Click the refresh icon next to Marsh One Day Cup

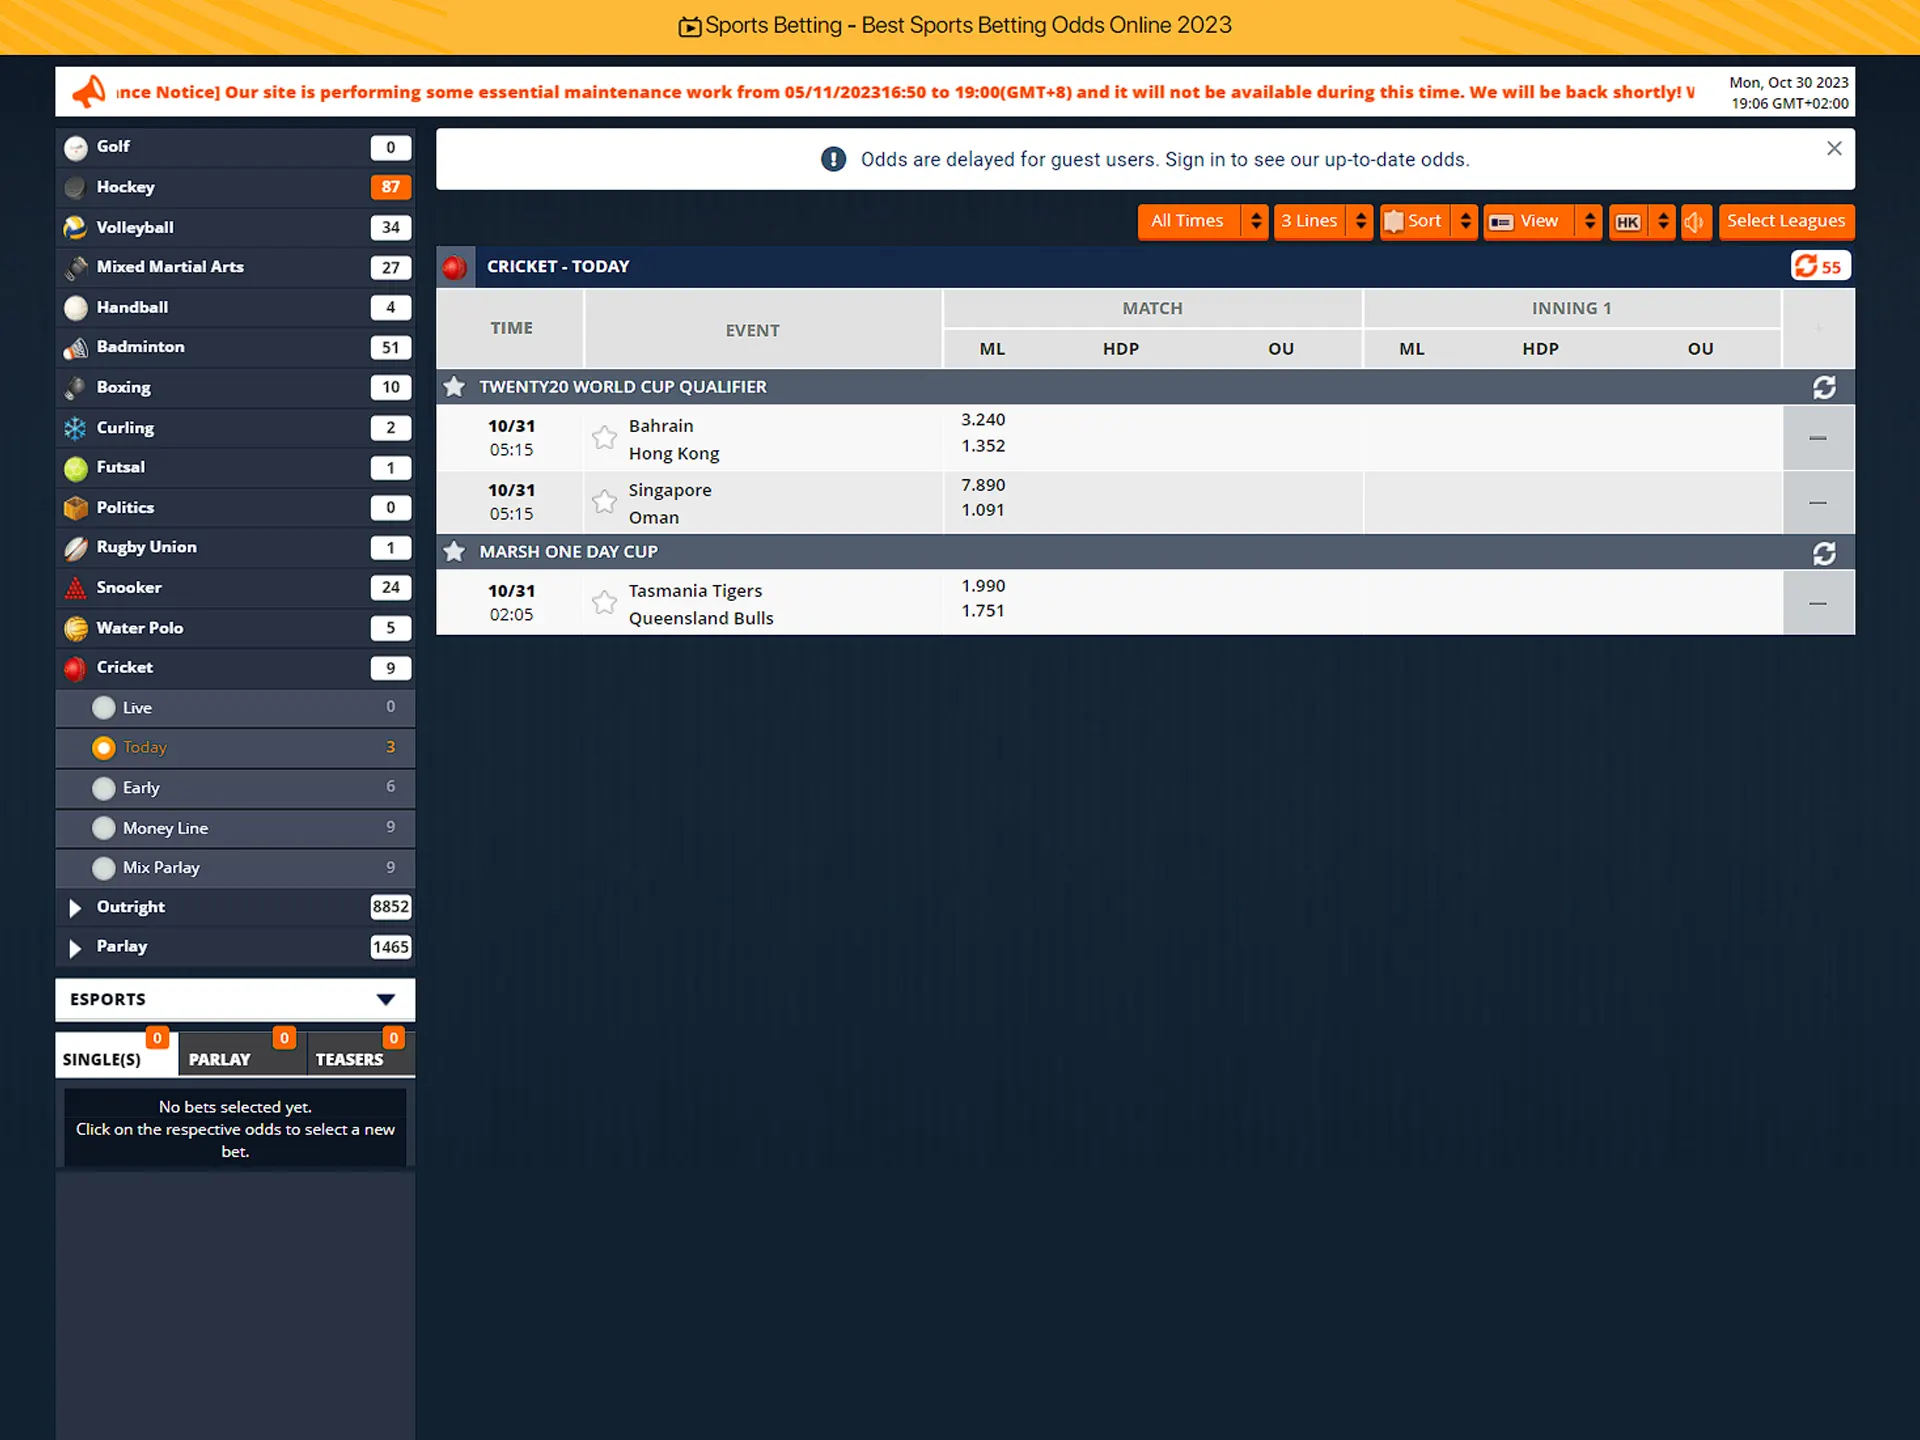click(x=1826, y=552)
